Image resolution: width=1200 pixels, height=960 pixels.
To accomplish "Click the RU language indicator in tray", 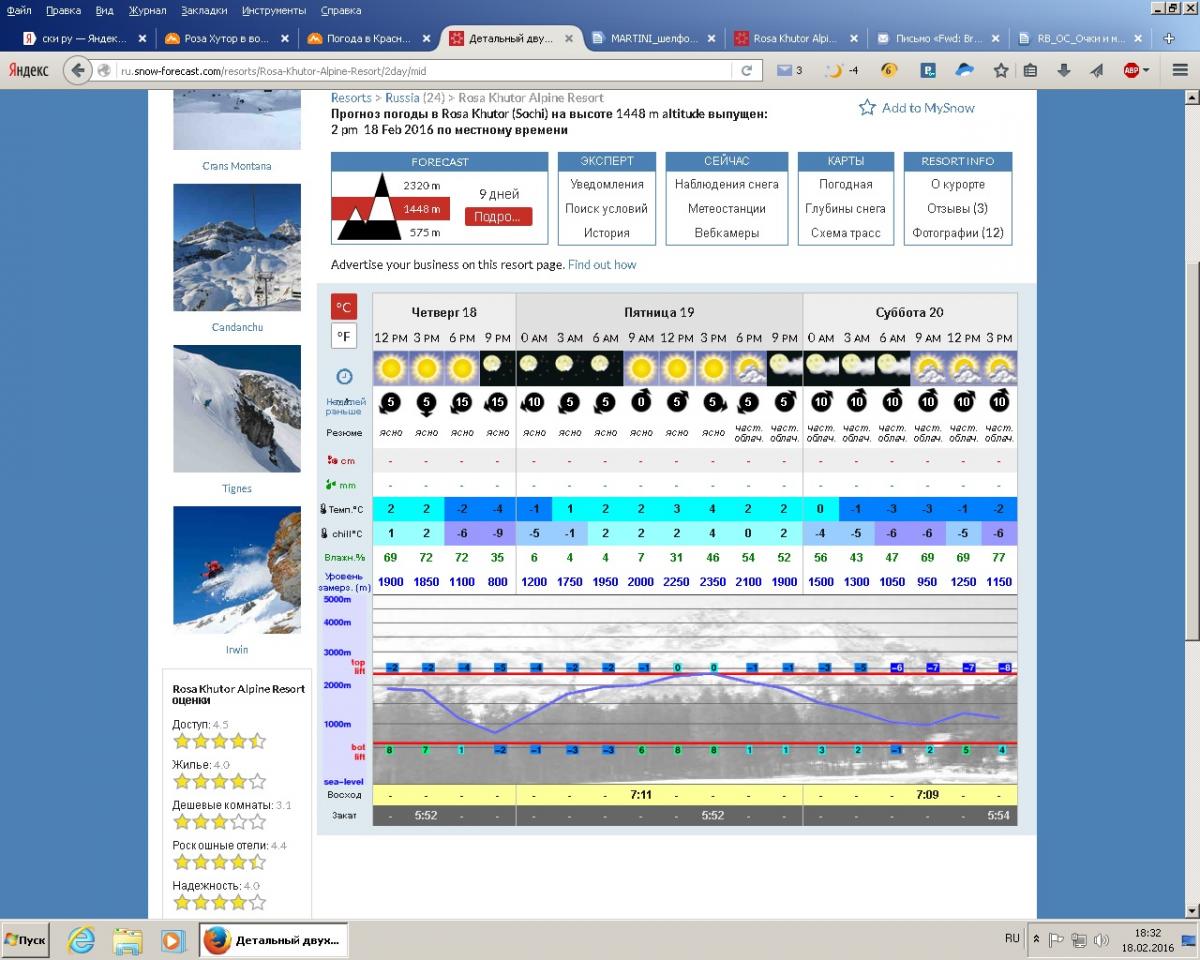I will pos(1012,939).
